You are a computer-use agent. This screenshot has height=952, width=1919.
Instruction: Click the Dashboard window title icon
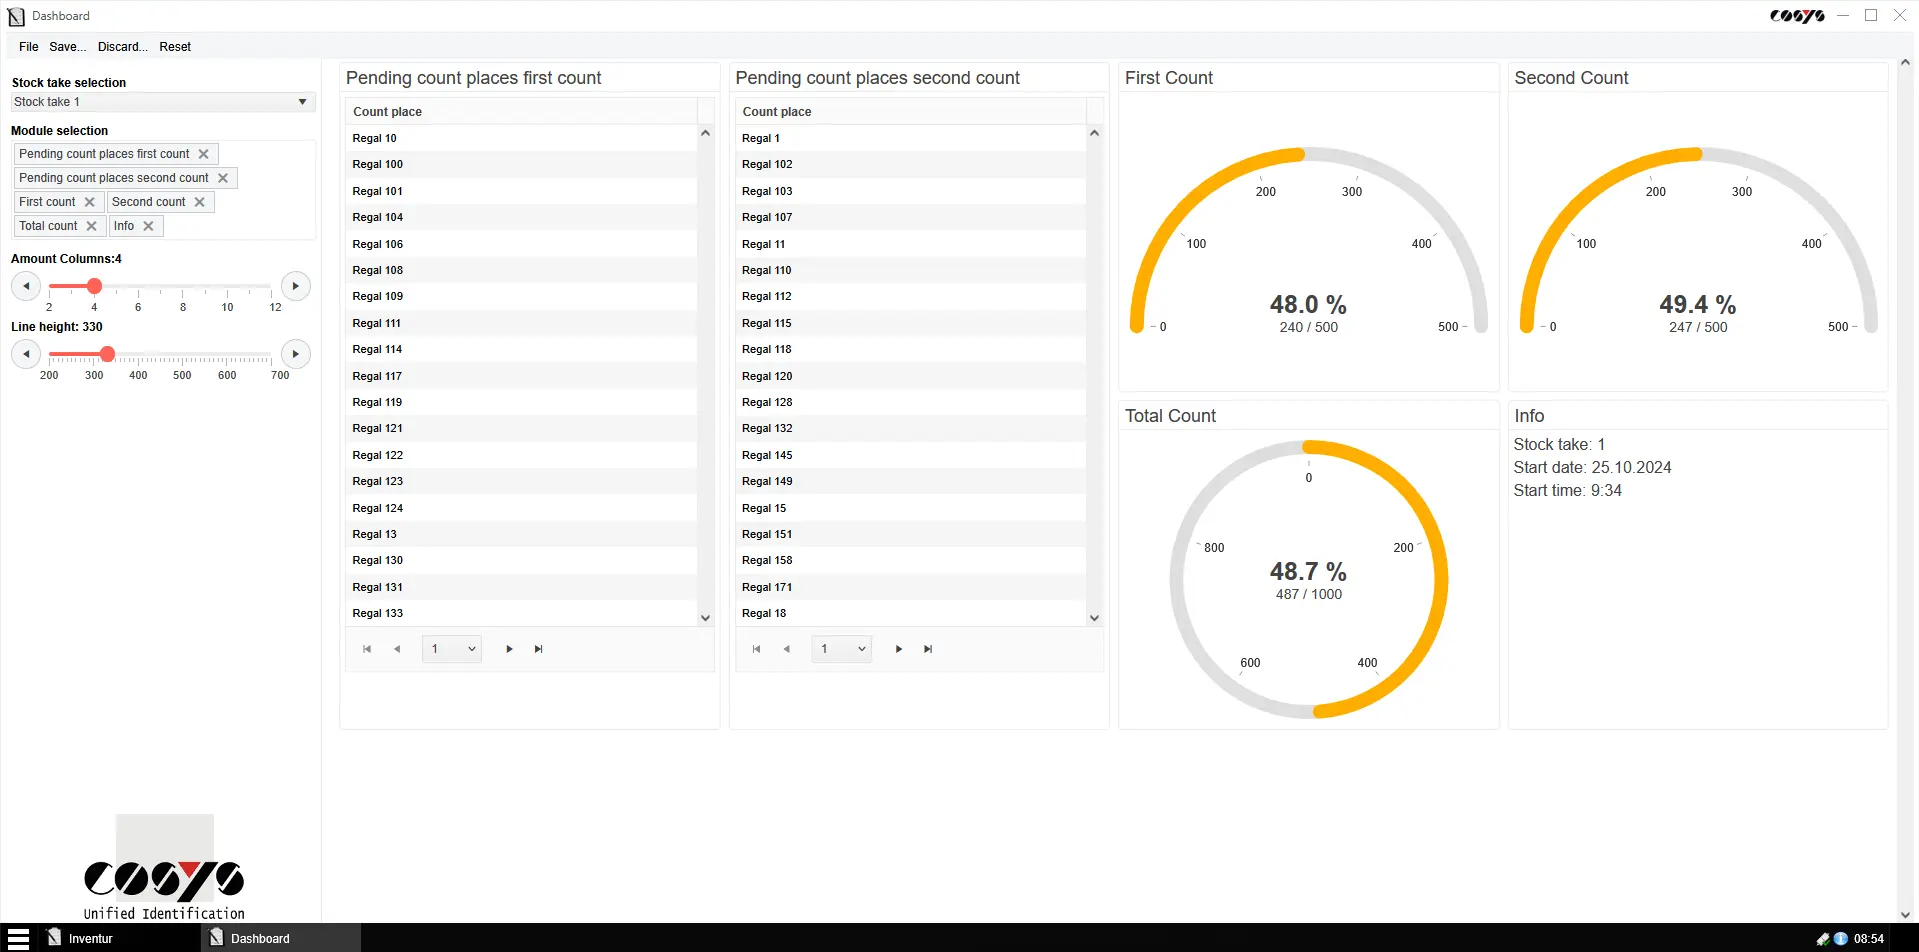(16, 16)
